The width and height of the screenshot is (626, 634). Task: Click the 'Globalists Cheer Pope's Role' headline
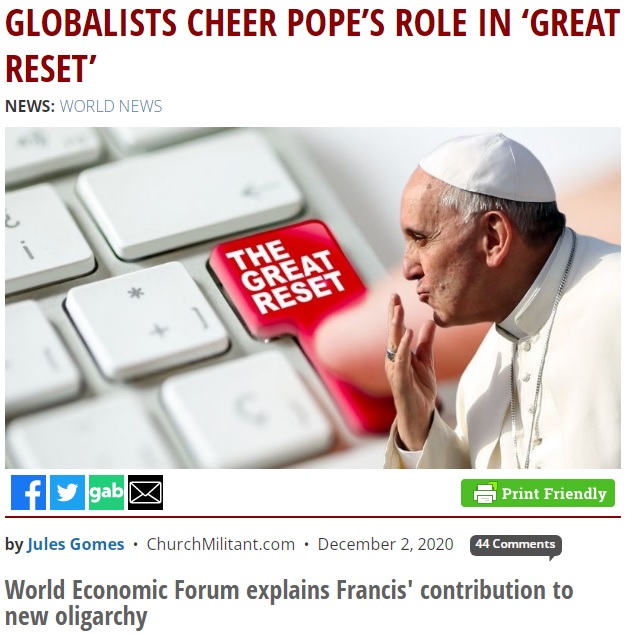coord(312,45)
